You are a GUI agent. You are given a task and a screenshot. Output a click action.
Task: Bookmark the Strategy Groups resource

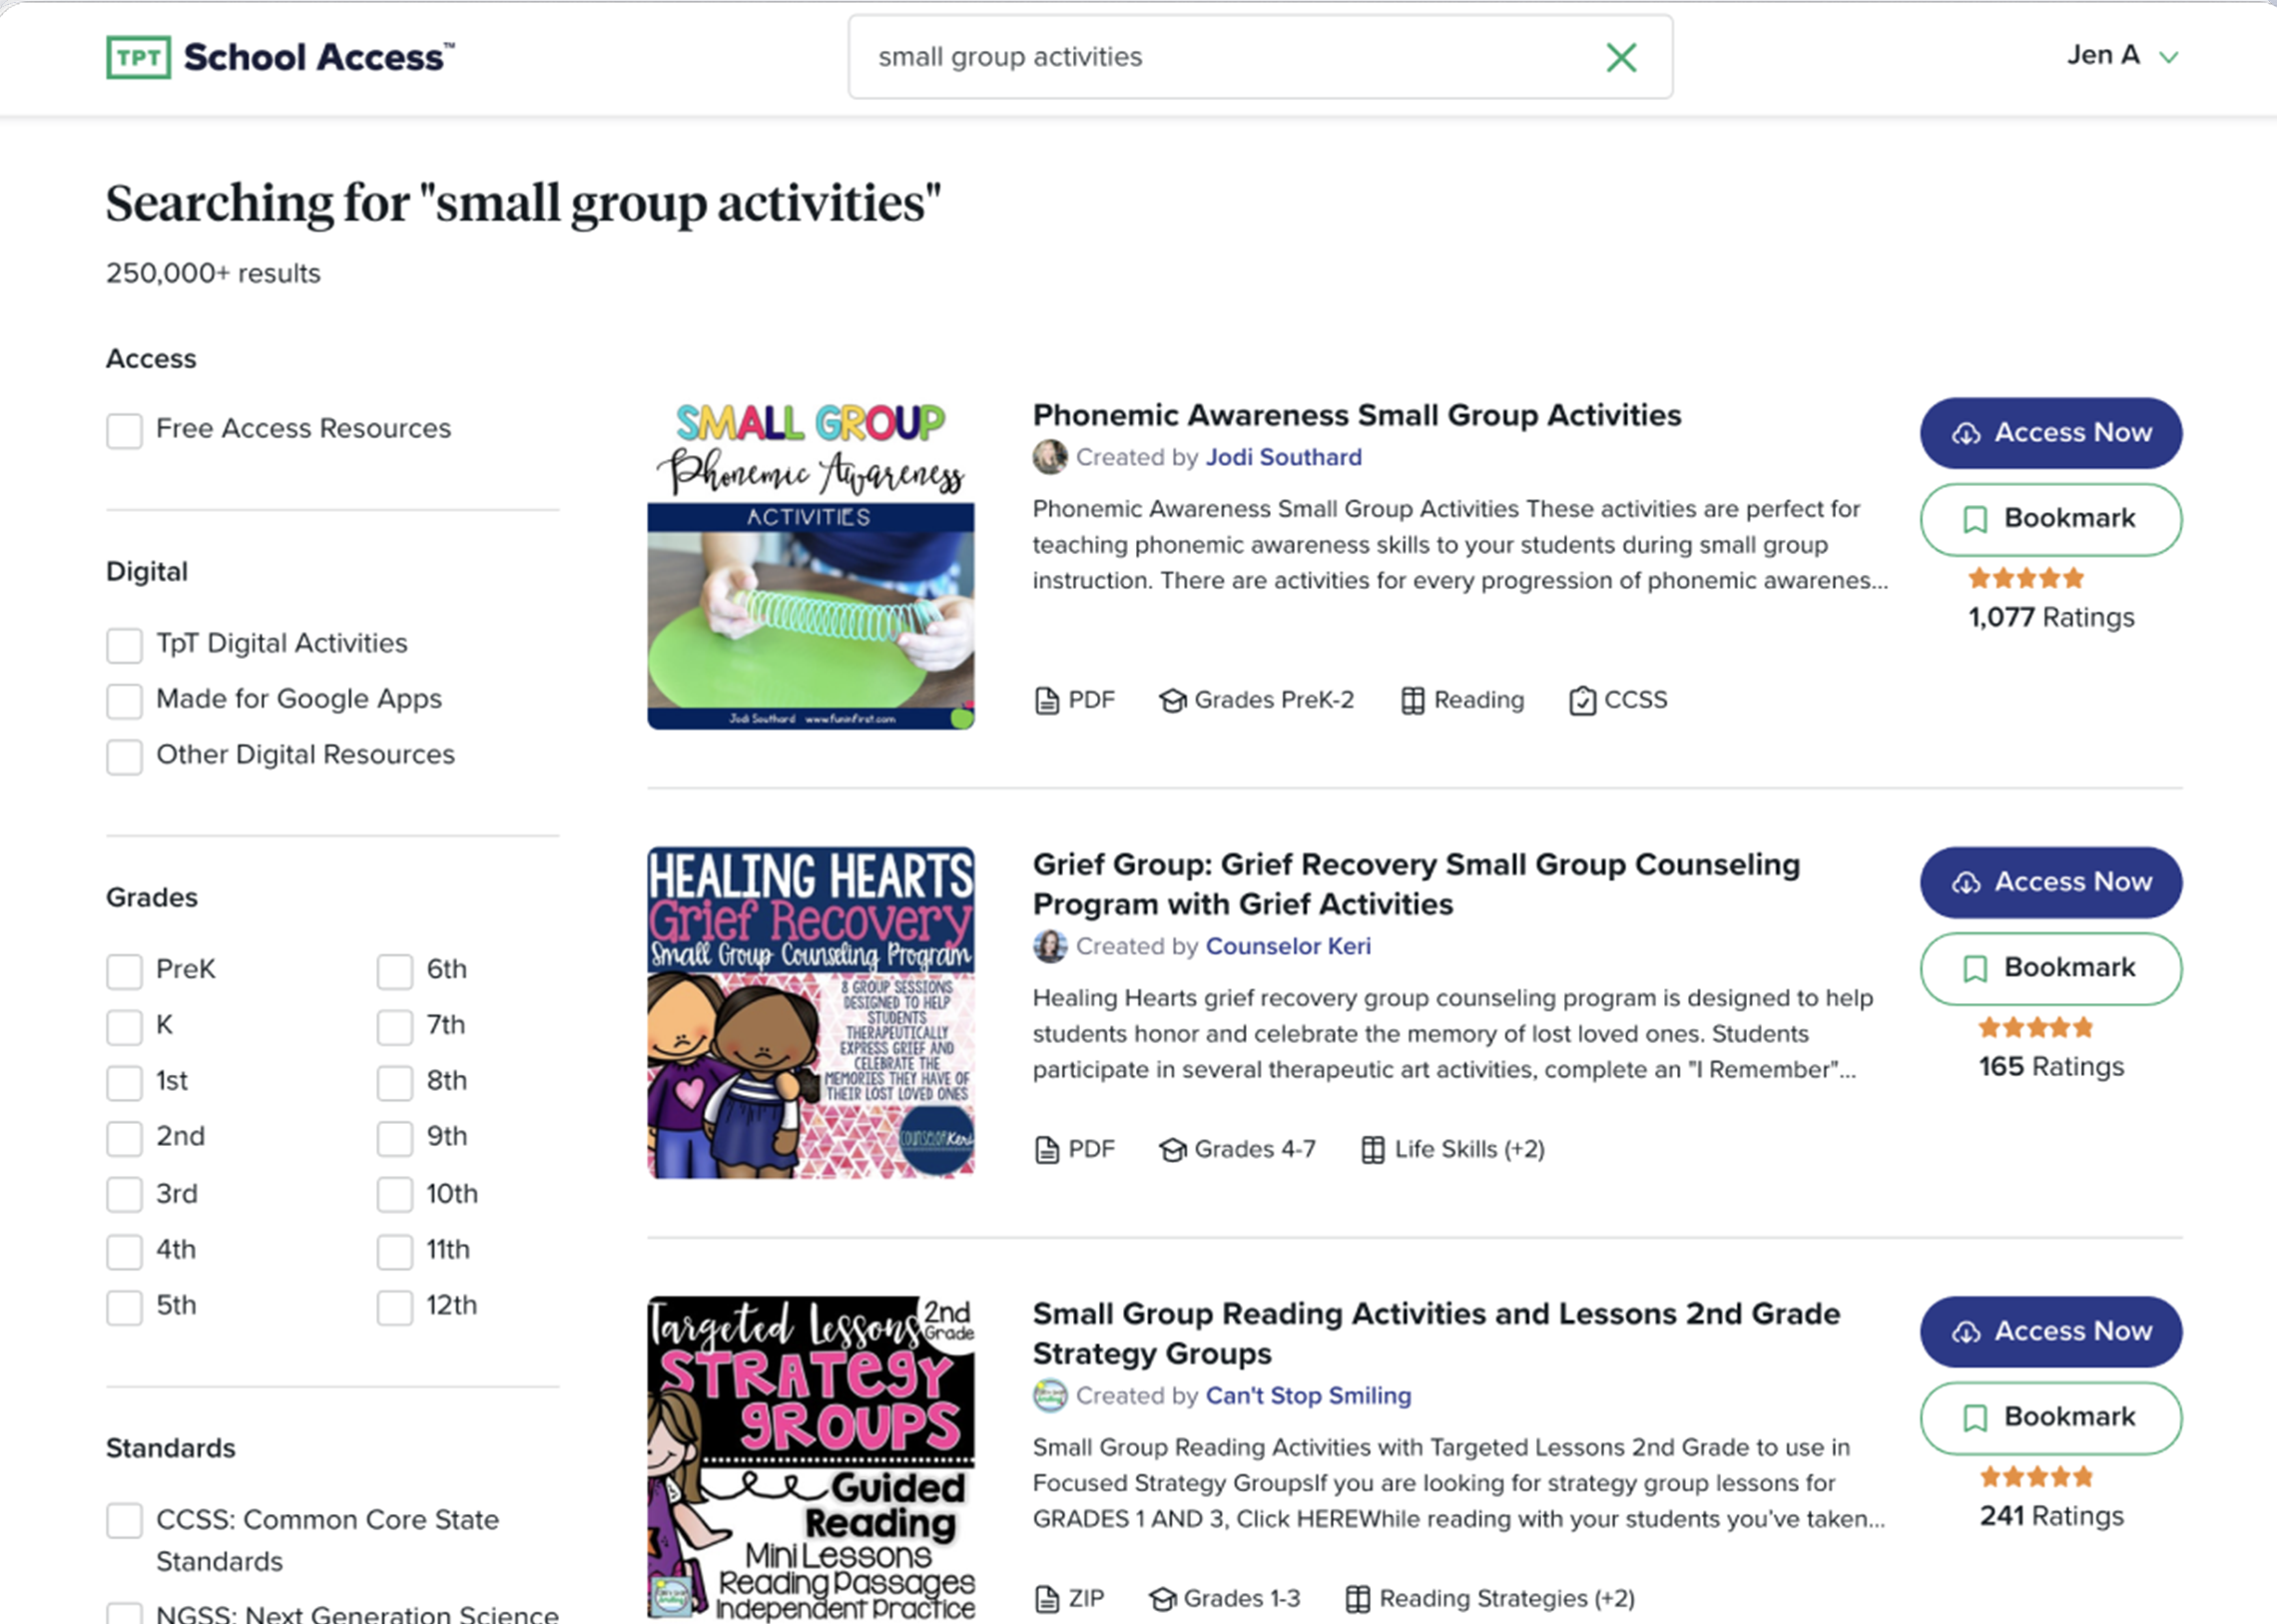coord(2050,1418)
